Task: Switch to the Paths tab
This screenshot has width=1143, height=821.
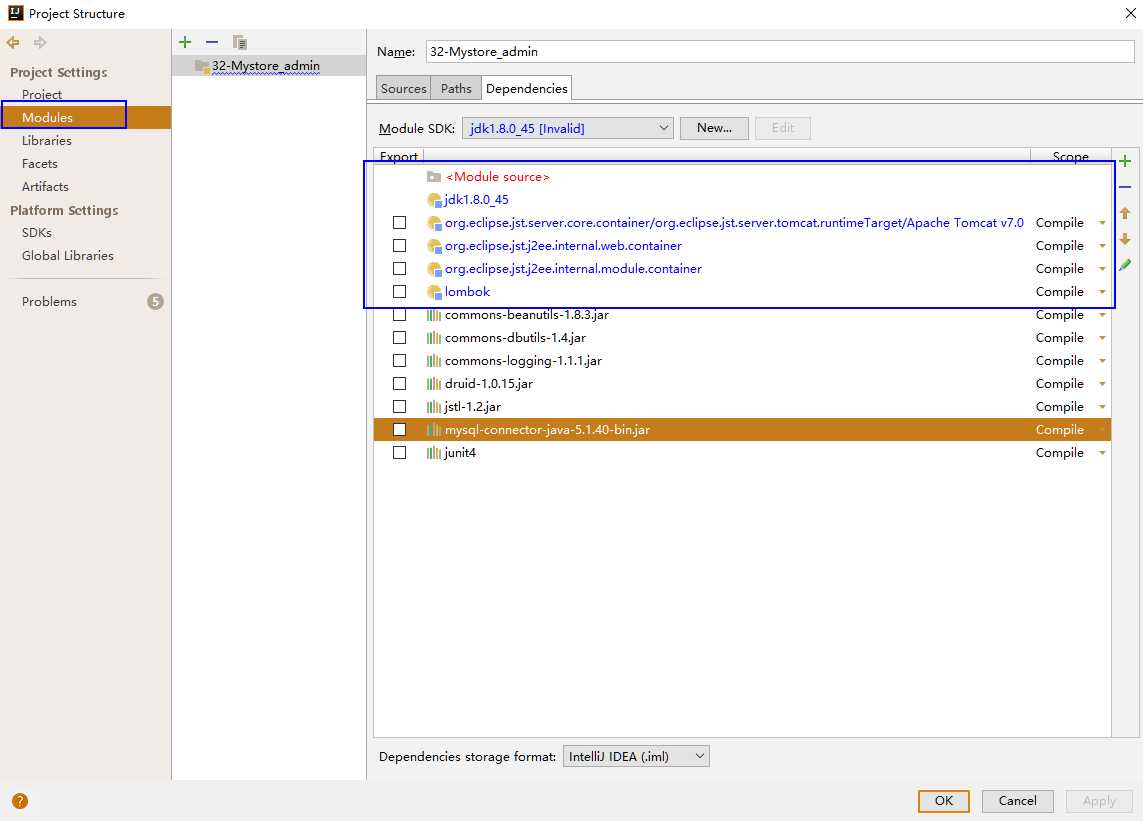Action: click(456, 88)
